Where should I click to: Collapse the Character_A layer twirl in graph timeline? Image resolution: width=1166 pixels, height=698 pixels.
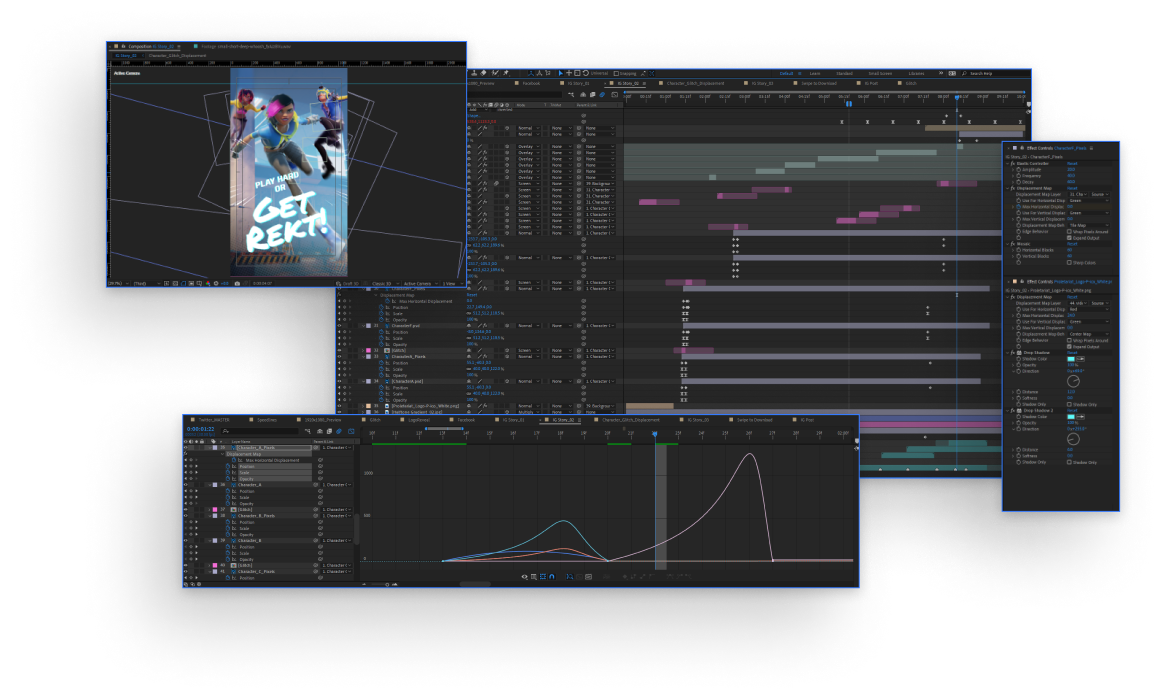tap(210, 485)
